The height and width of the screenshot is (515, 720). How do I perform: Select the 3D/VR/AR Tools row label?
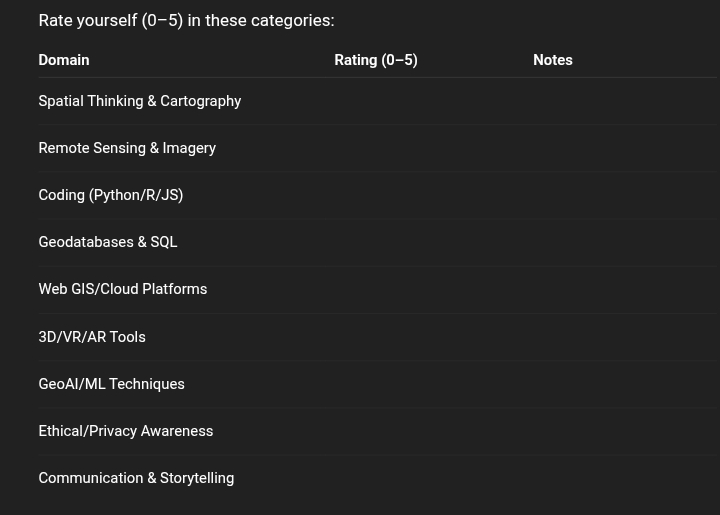click(x=92, y=337)
